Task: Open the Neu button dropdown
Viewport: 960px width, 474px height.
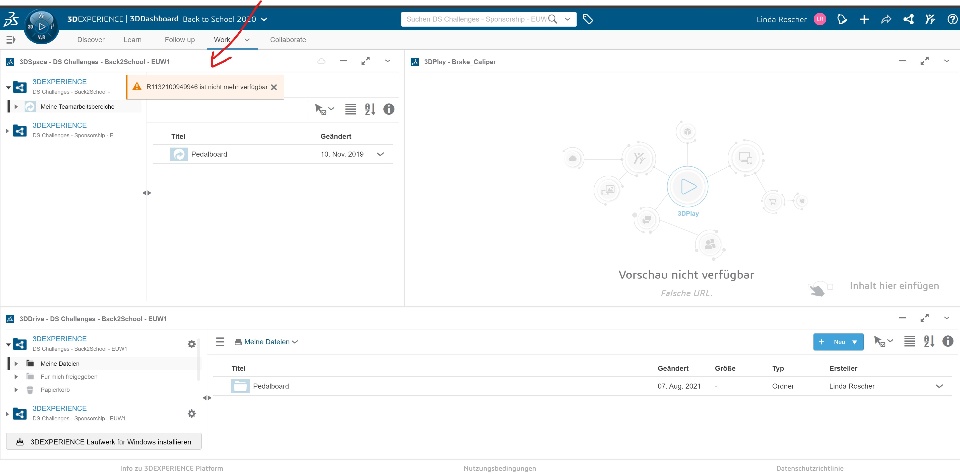Action: pyautogui.click(x=854, y=342)
